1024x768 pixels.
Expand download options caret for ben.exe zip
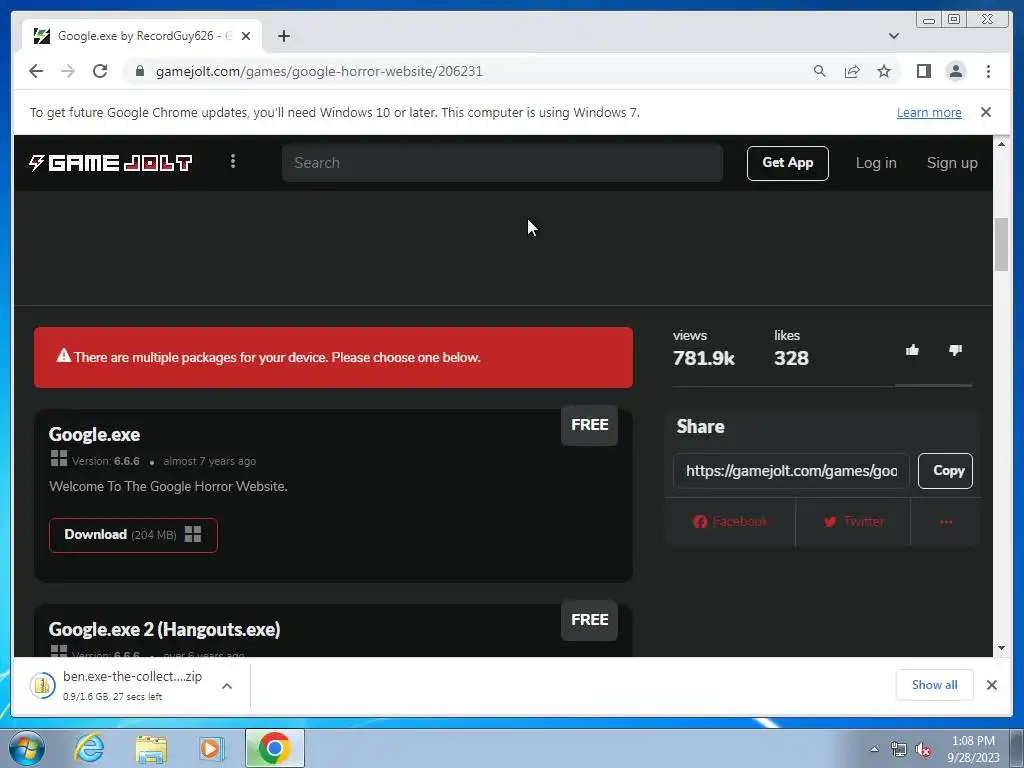[227, 686]
